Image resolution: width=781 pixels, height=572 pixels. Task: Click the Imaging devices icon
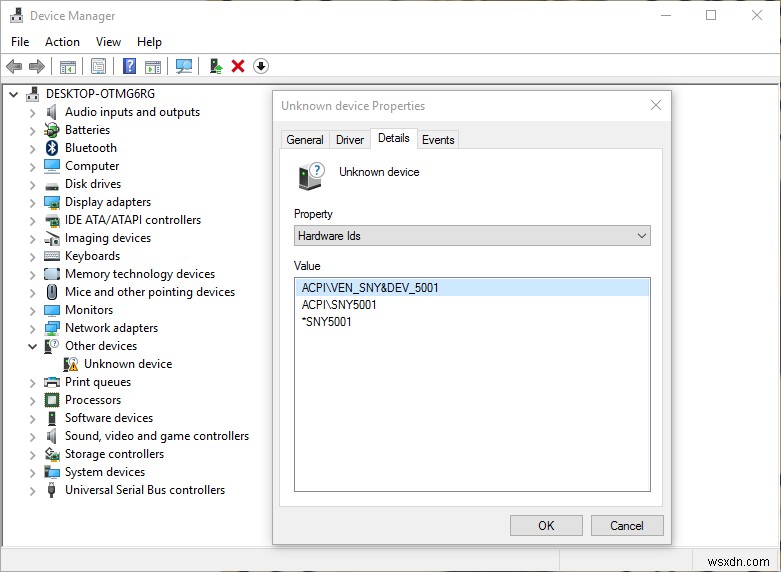click(52, 238)
